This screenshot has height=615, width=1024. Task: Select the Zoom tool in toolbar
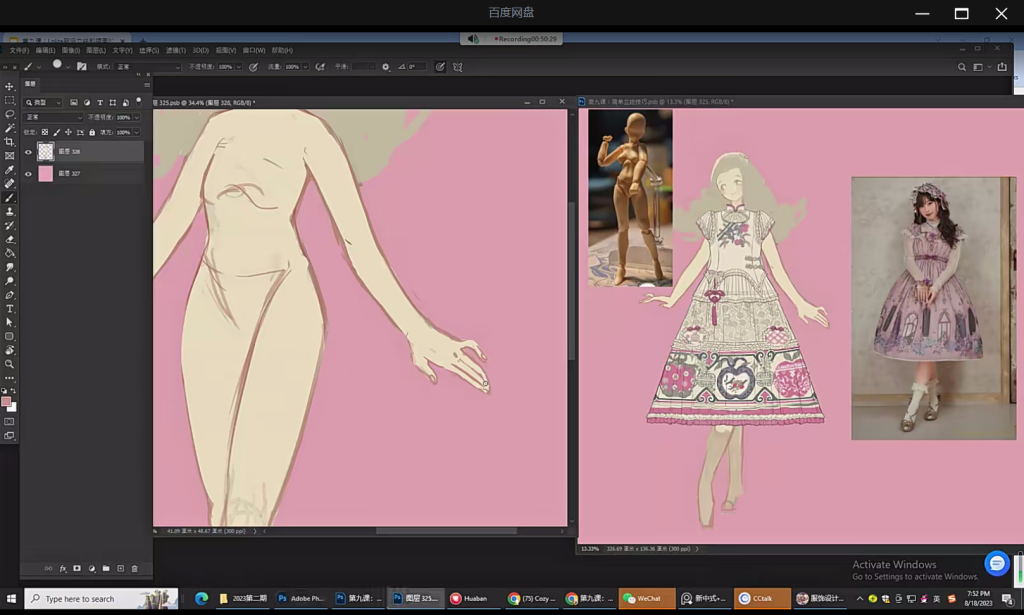(x=10, y=364)
